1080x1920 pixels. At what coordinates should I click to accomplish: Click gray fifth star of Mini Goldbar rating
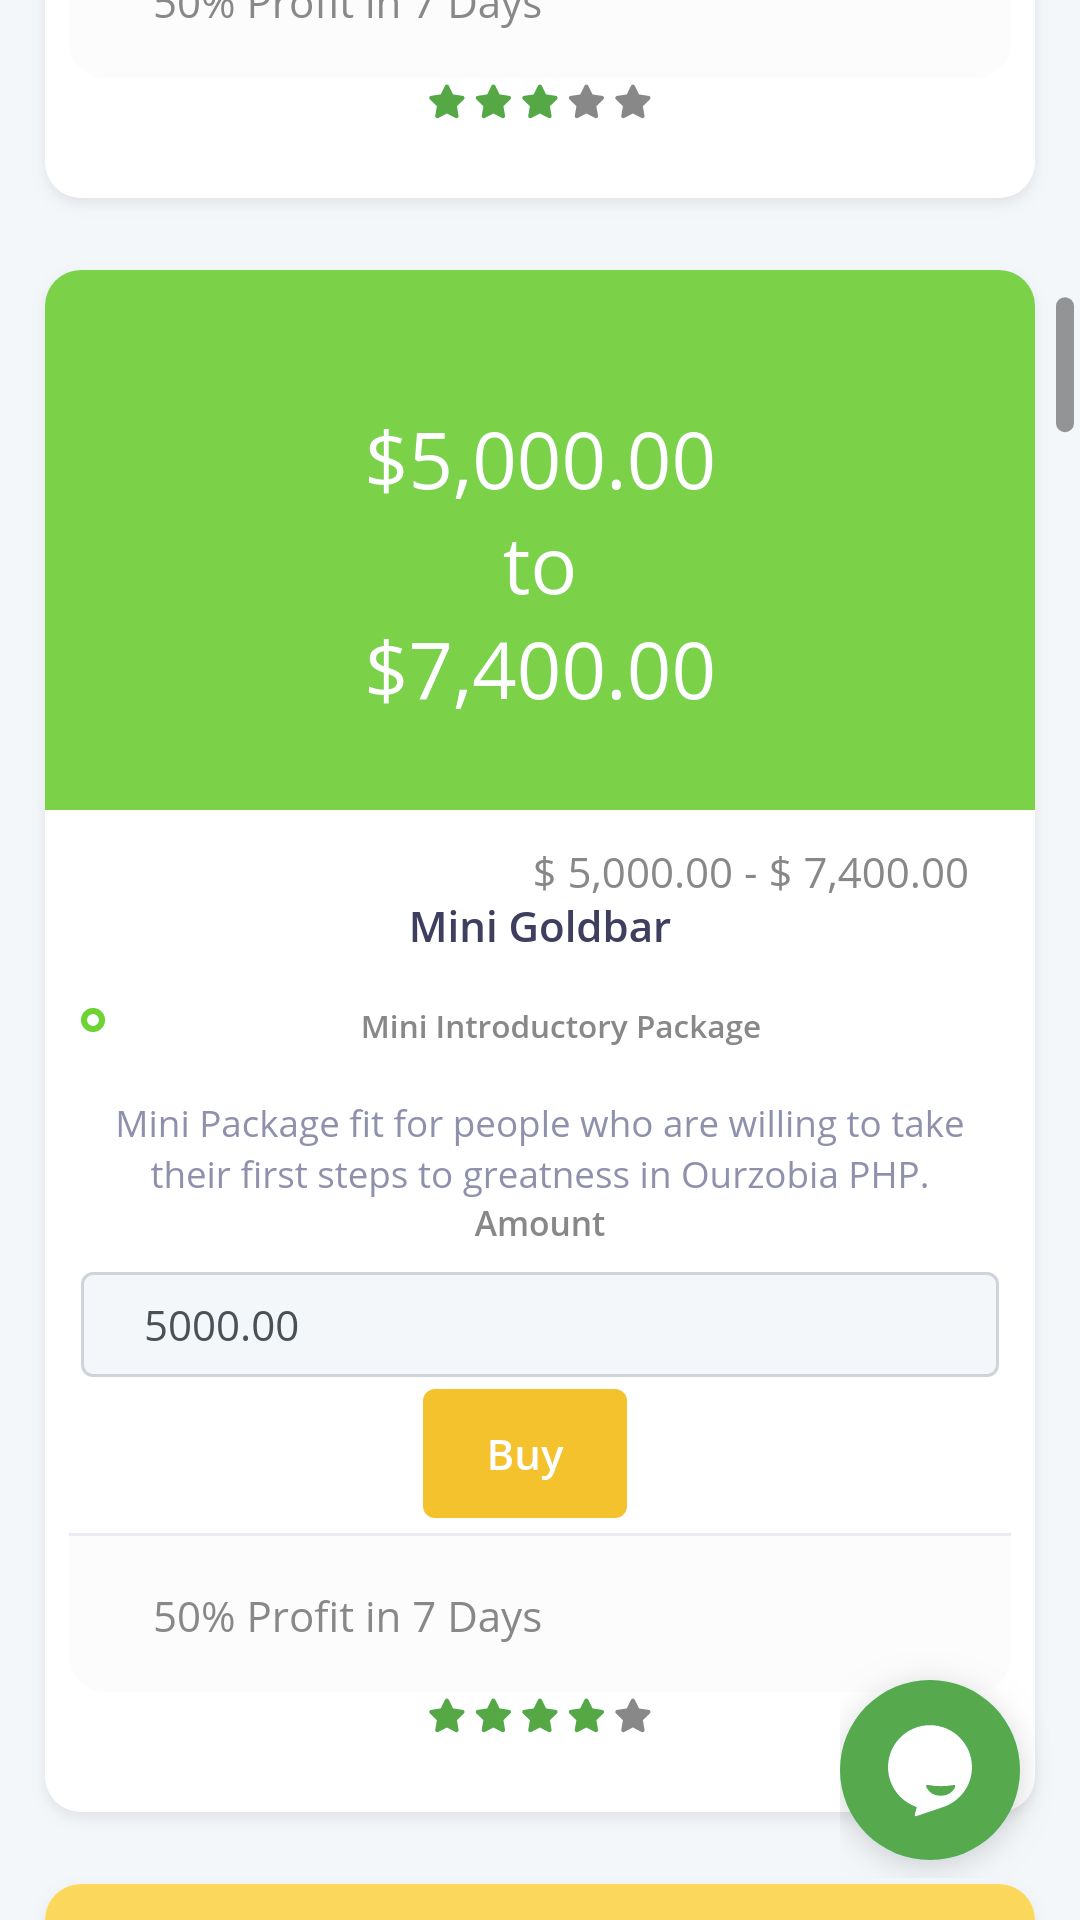tap(633, 1717)
